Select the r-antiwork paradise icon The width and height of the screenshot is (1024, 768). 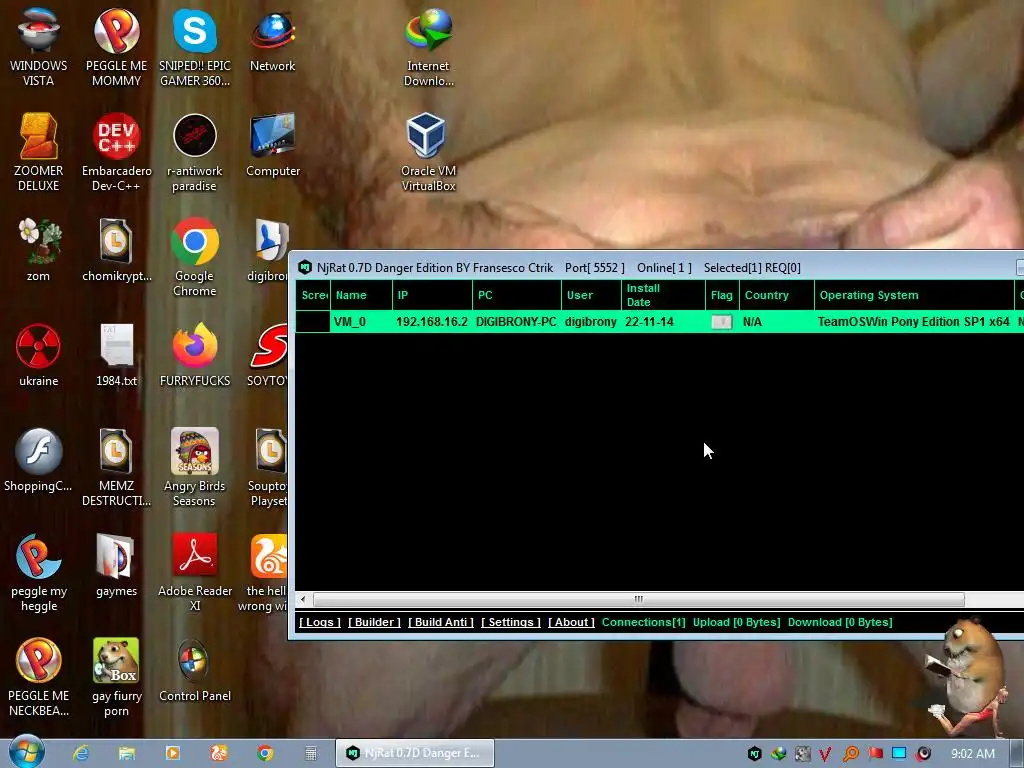(195, 152)
